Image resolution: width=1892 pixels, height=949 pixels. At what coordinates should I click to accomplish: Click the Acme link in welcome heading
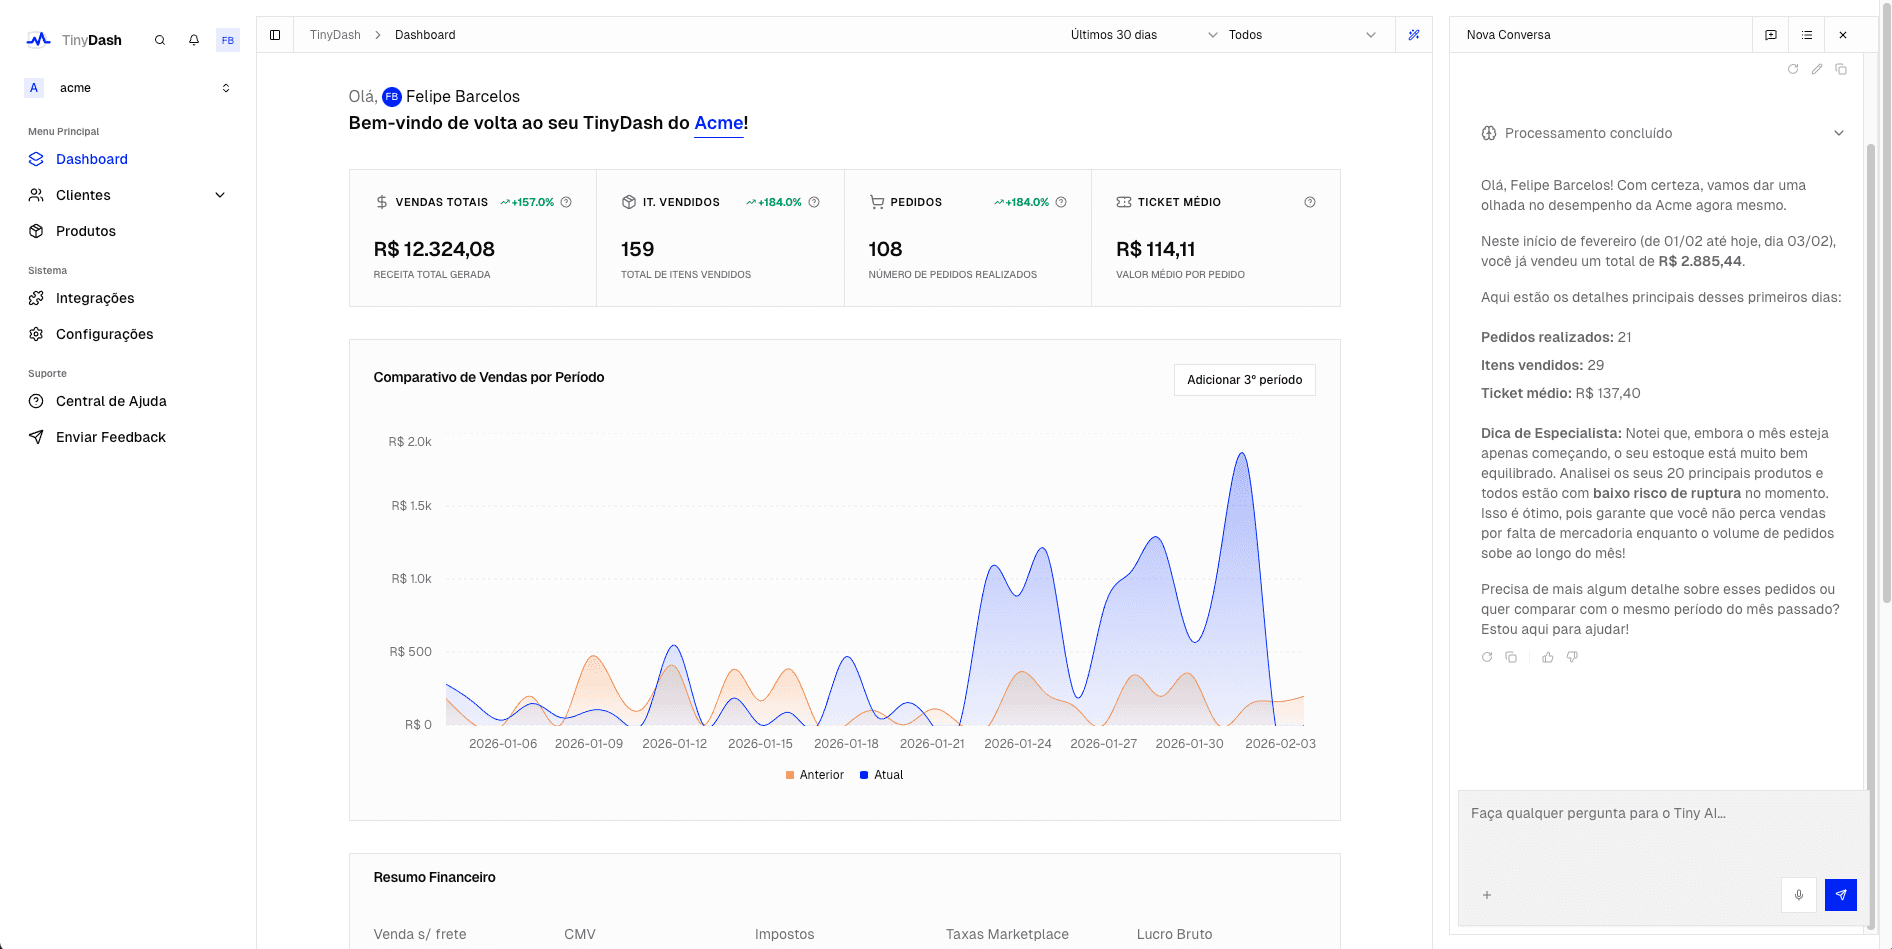coord(718,123)
